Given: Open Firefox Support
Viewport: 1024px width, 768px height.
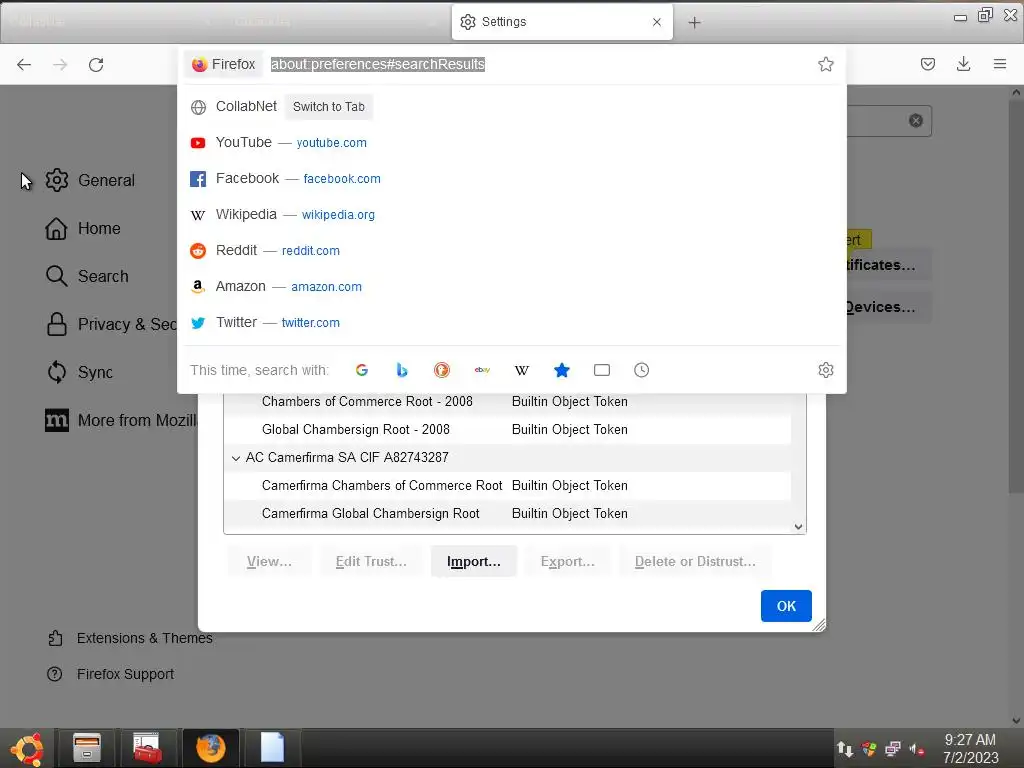Looking at the screenshot, I should tap(110, 674).
